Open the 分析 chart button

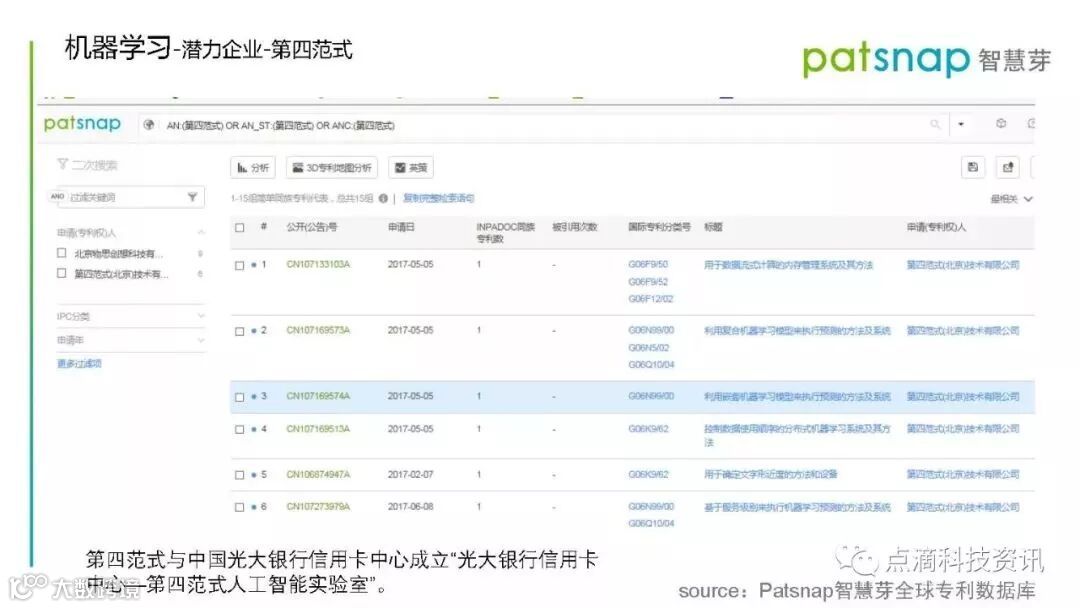tap(253, 167)
